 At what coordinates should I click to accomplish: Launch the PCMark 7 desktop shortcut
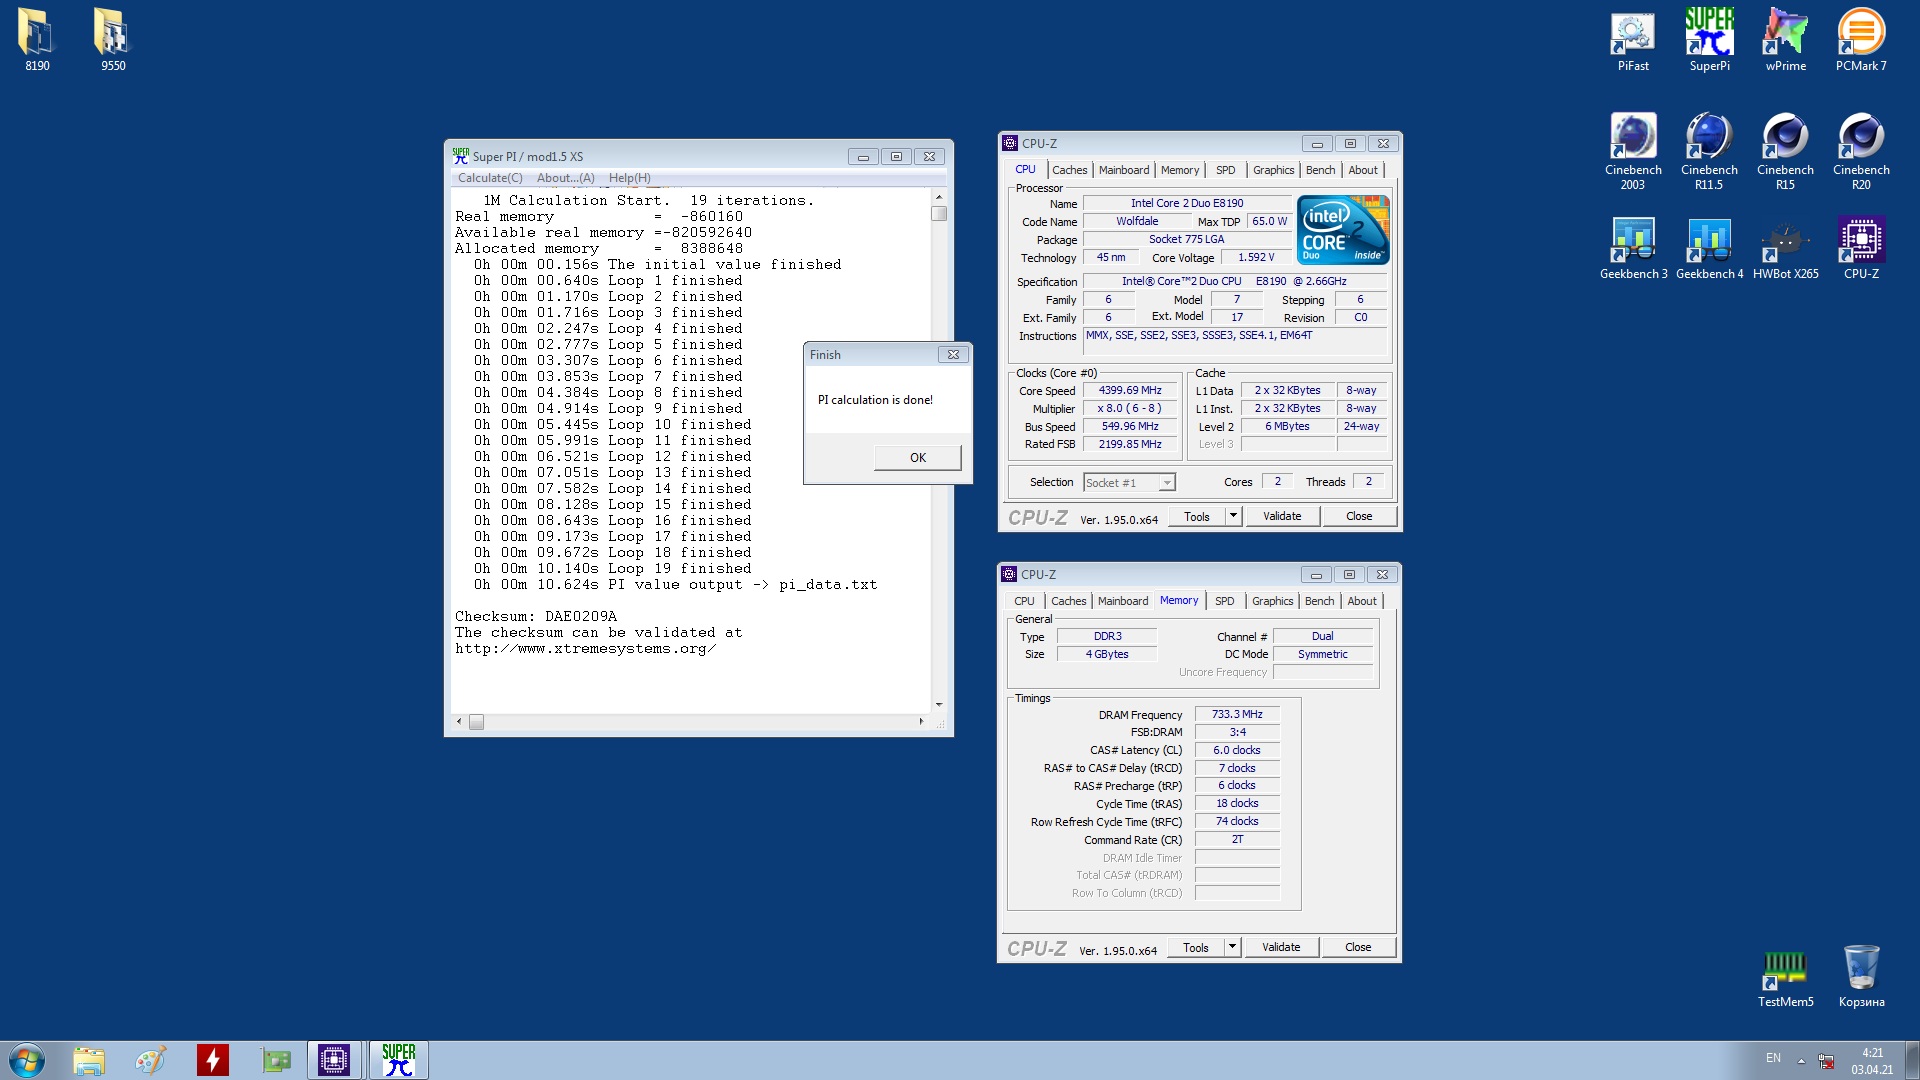[1861, 41]
